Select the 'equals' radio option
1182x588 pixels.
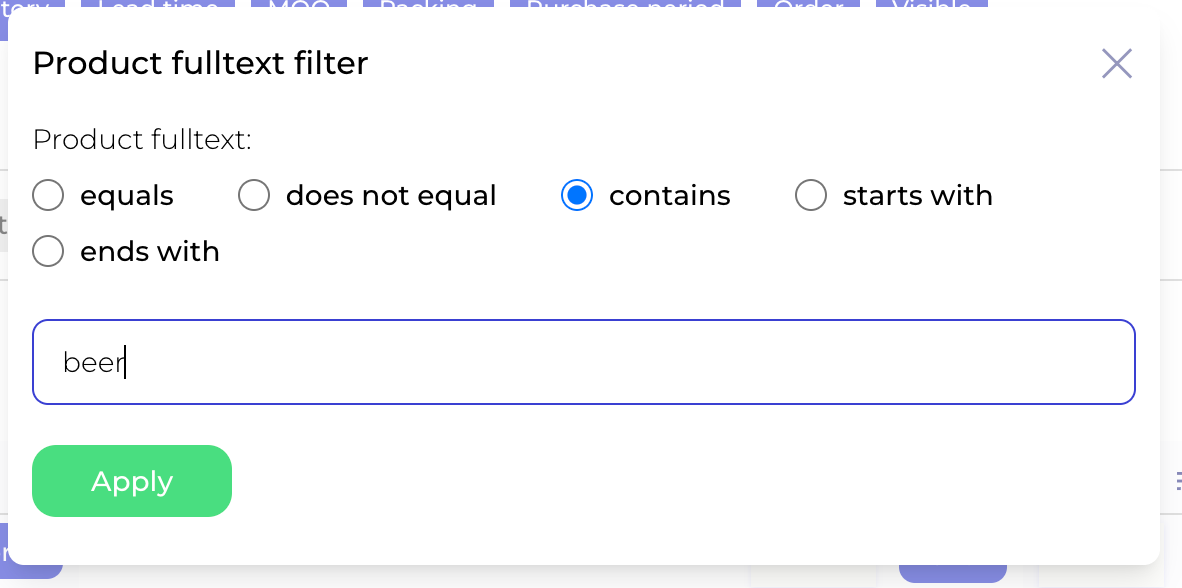tap(48, 196)
